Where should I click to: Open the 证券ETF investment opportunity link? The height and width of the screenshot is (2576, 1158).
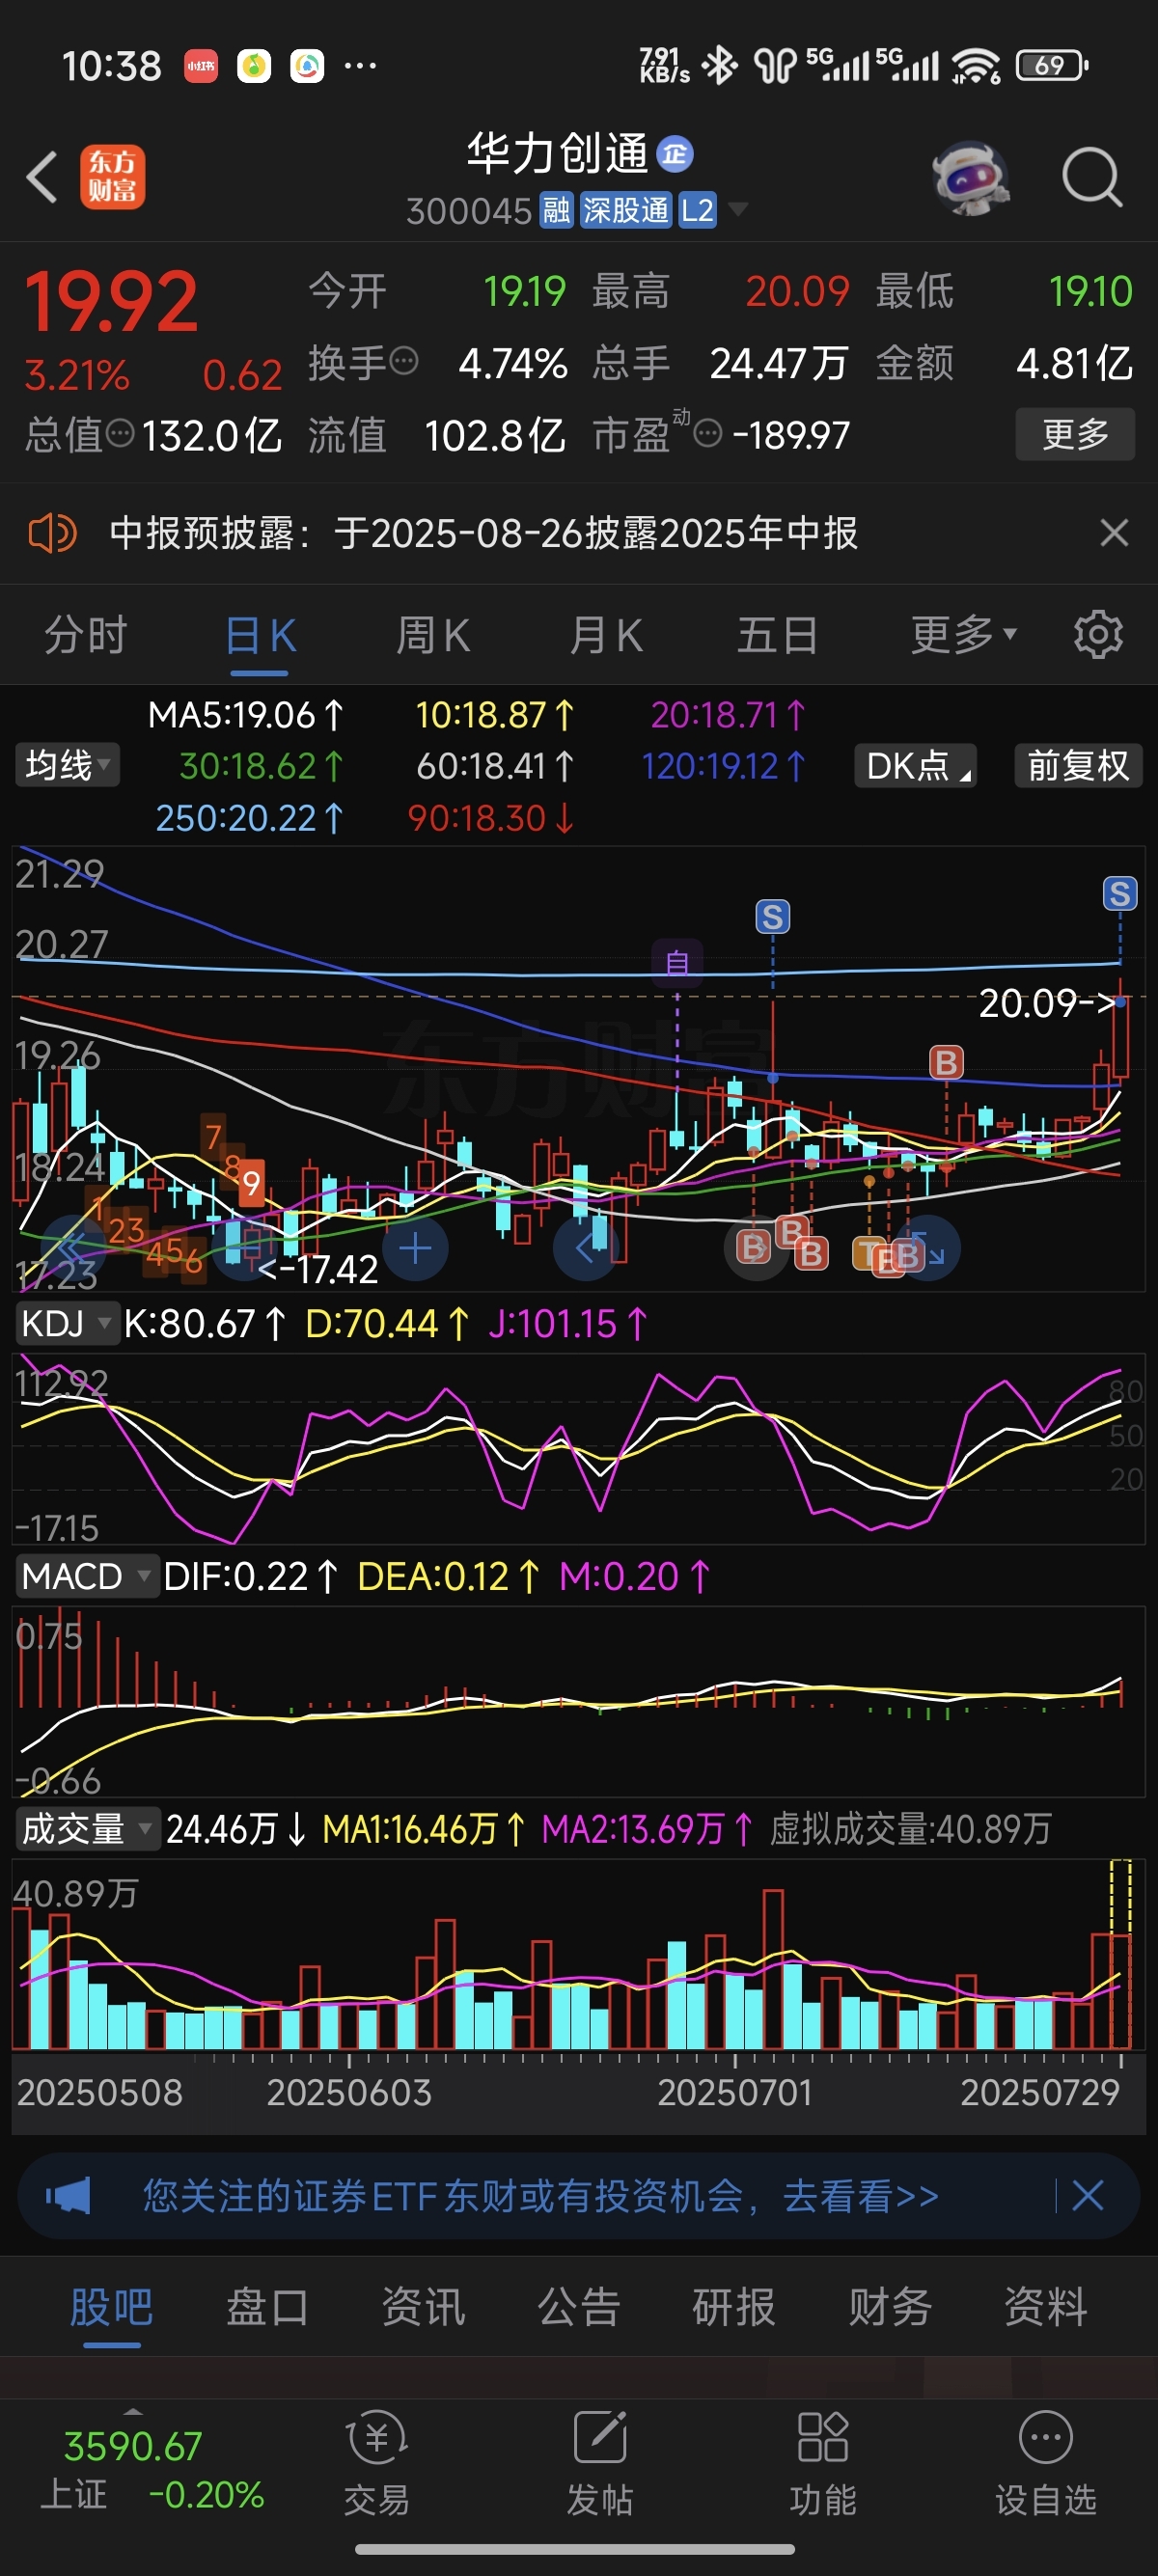(540, 2196)
